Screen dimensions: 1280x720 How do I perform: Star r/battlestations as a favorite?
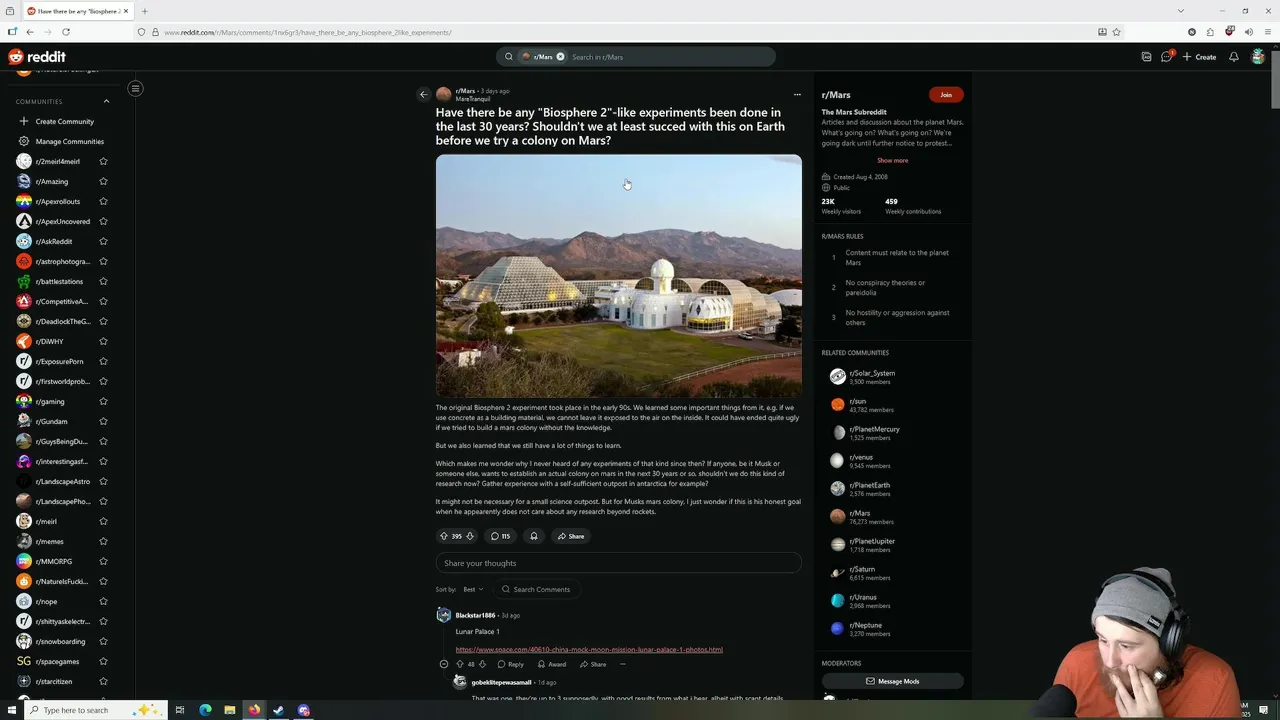click(x=103, y=281)
